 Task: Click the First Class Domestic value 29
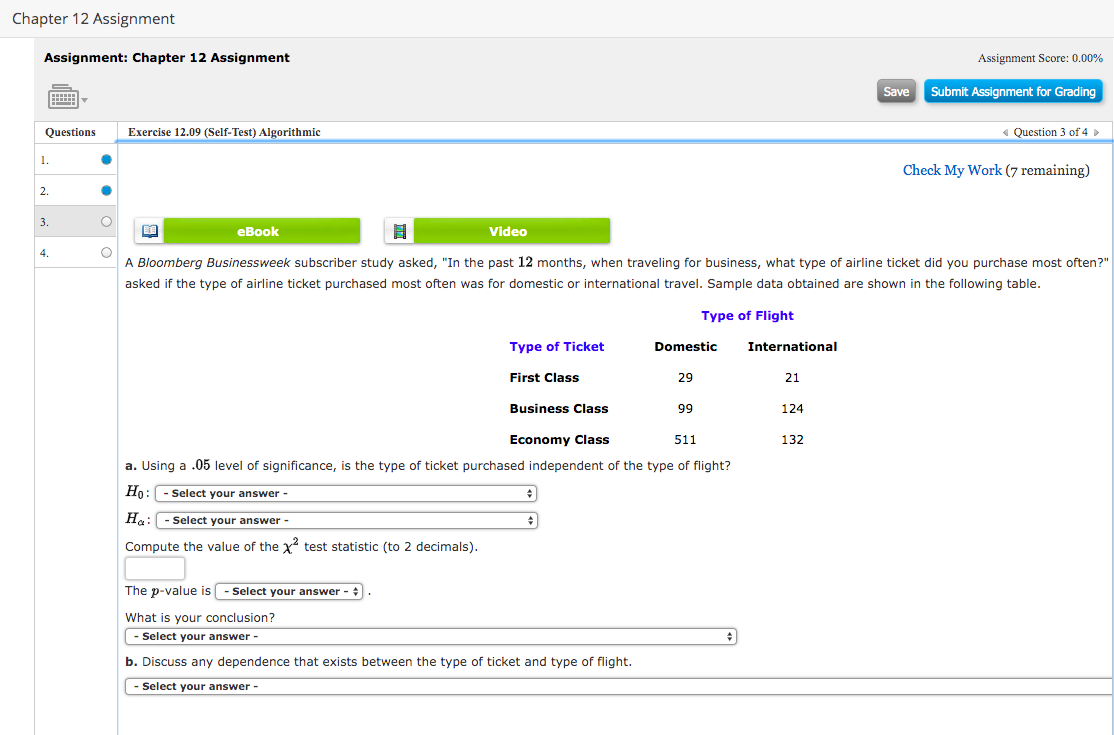686,378
